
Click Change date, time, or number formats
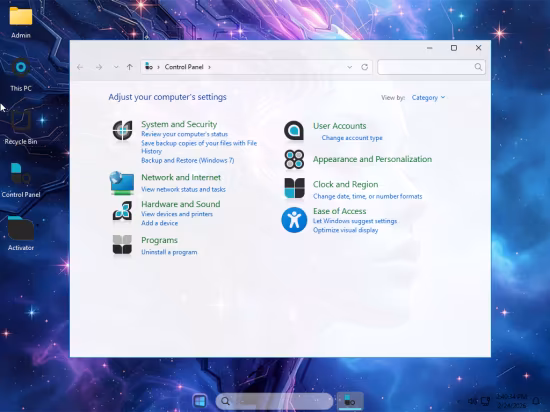[x=367, y=196]
